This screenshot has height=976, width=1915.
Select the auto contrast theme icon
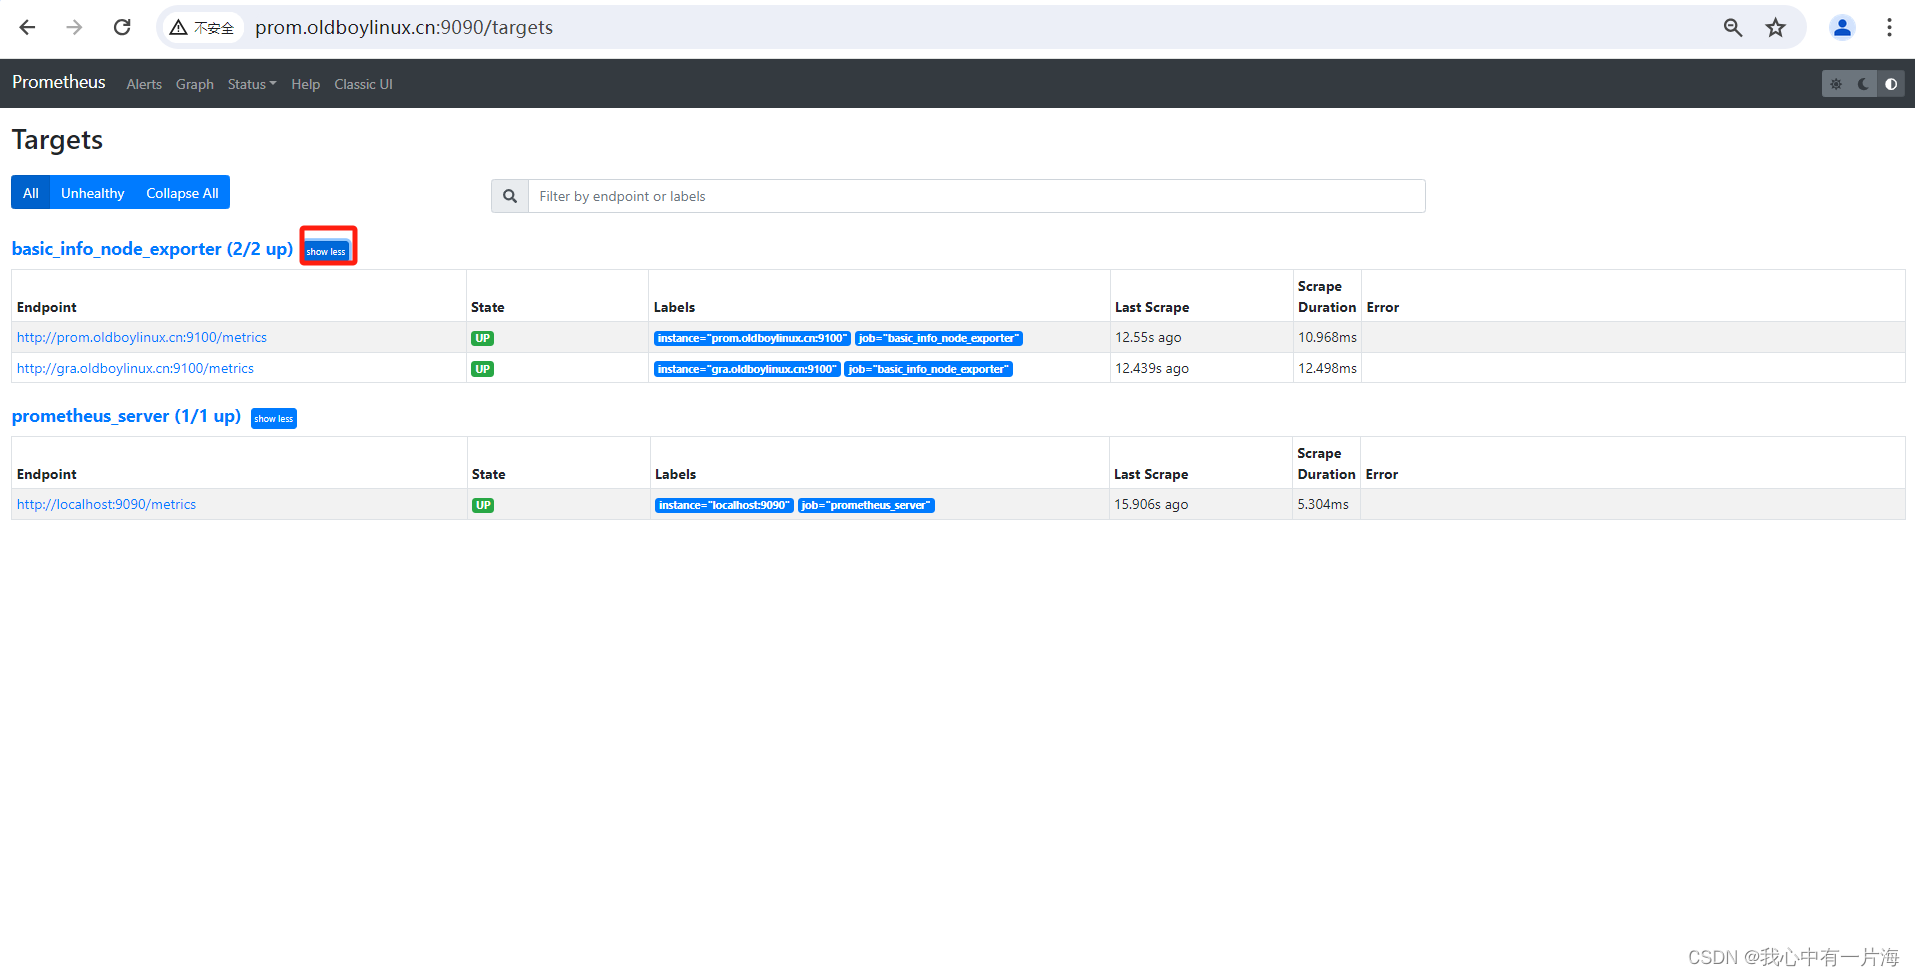pos(1890,84)
